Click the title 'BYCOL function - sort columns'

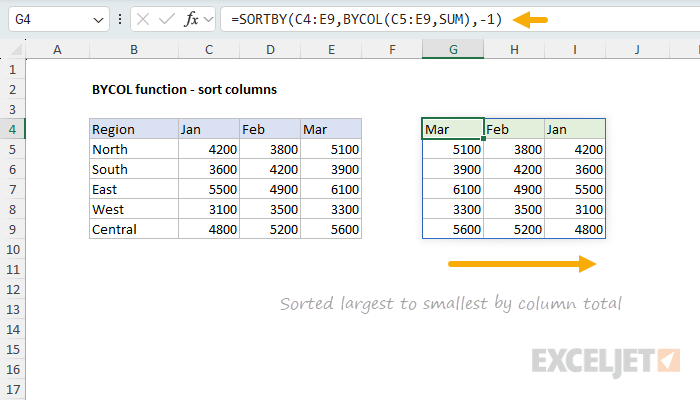(x=184, y=90)
